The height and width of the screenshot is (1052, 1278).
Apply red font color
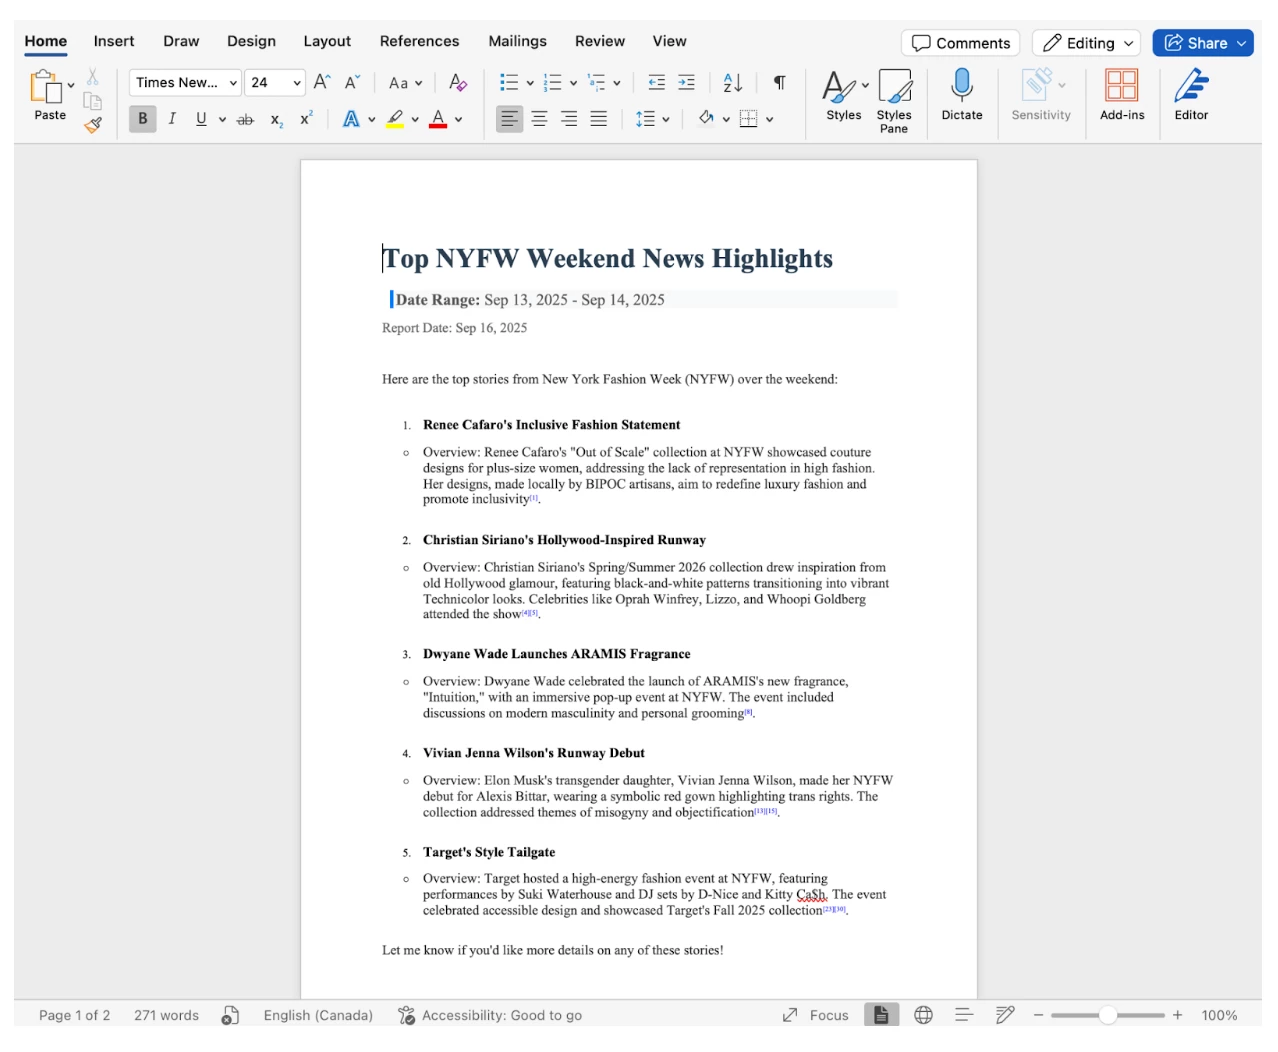pos(438,119)
